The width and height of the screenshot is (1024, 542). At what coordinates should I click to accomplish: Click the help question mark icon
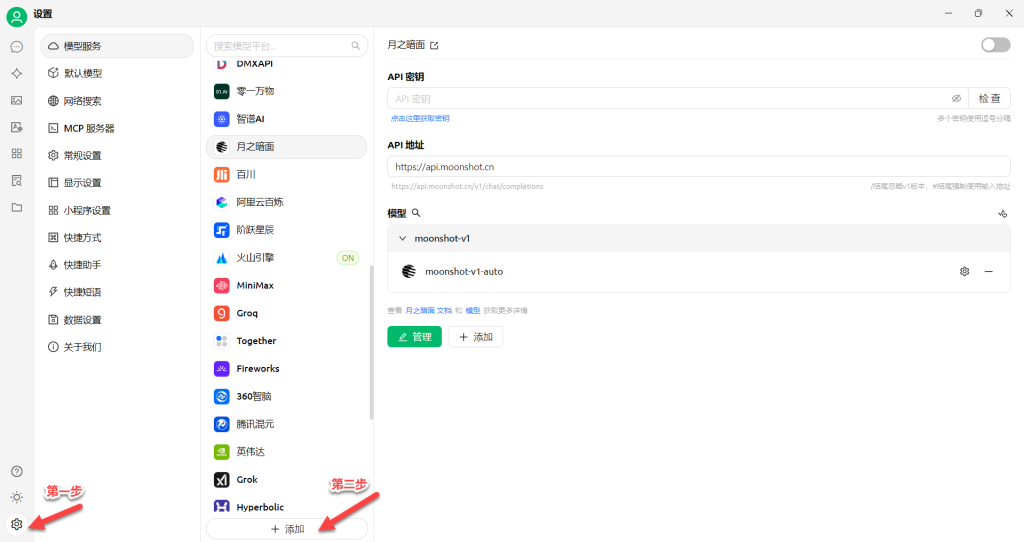tap(17, 471)
